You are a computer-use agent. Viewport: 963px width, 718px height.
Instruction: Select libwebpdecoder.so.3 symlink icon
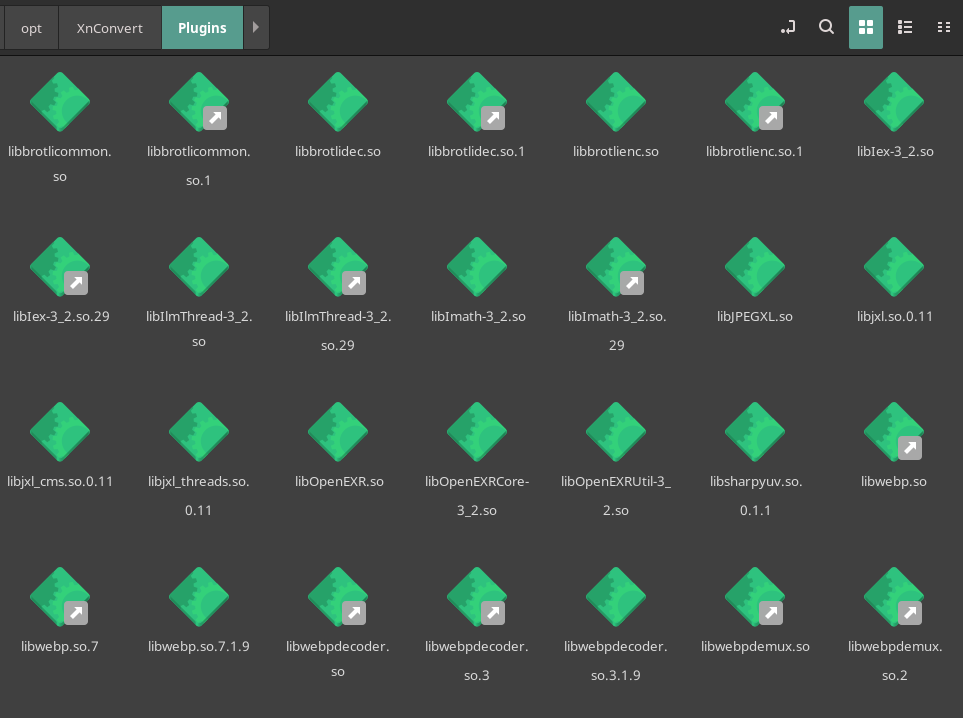click(477, 597)
